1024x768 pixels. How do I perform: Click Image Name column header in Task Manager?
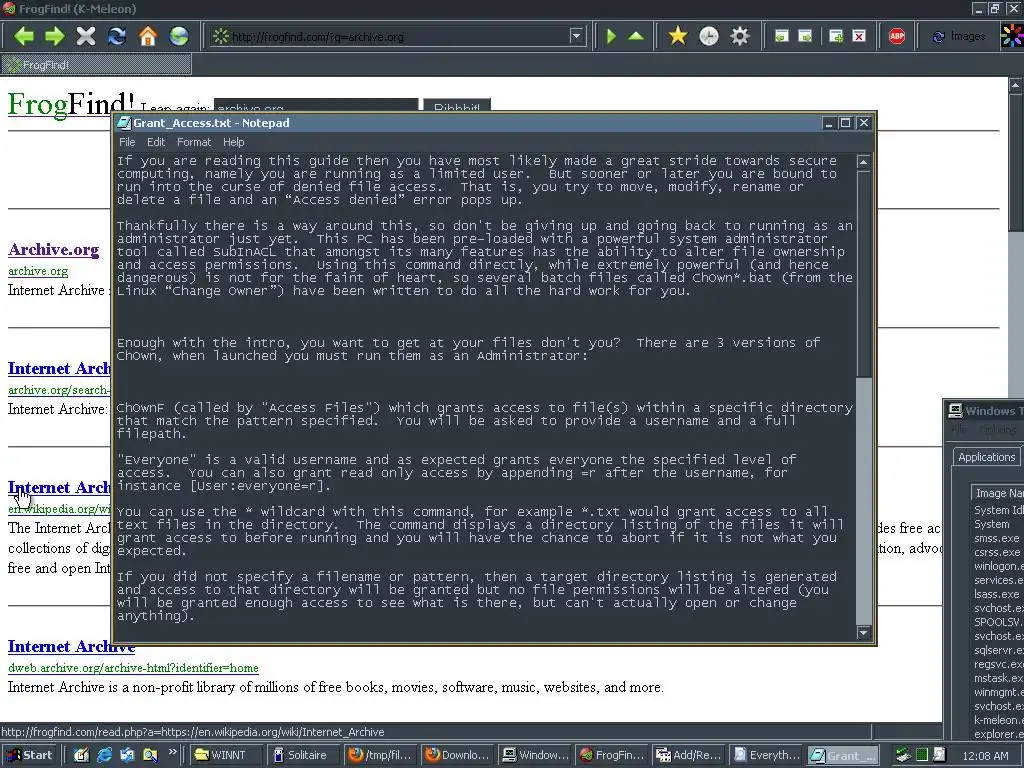pyautogui.click(x=997, y=493)
